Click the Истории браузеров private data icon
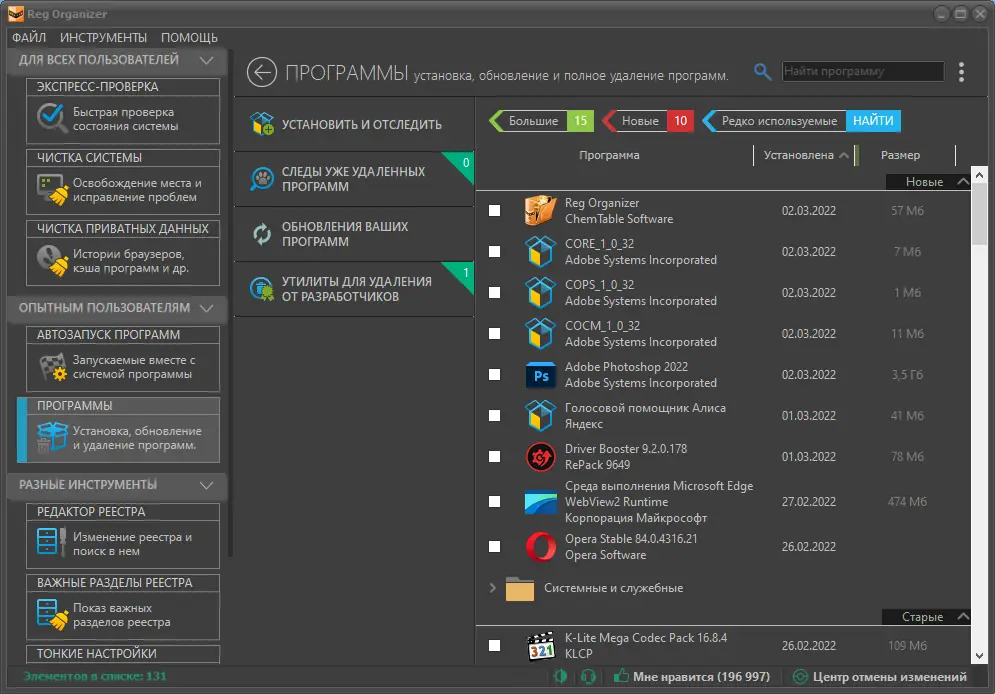This screenshot has height=694, width=995. (x=52, y=261)
